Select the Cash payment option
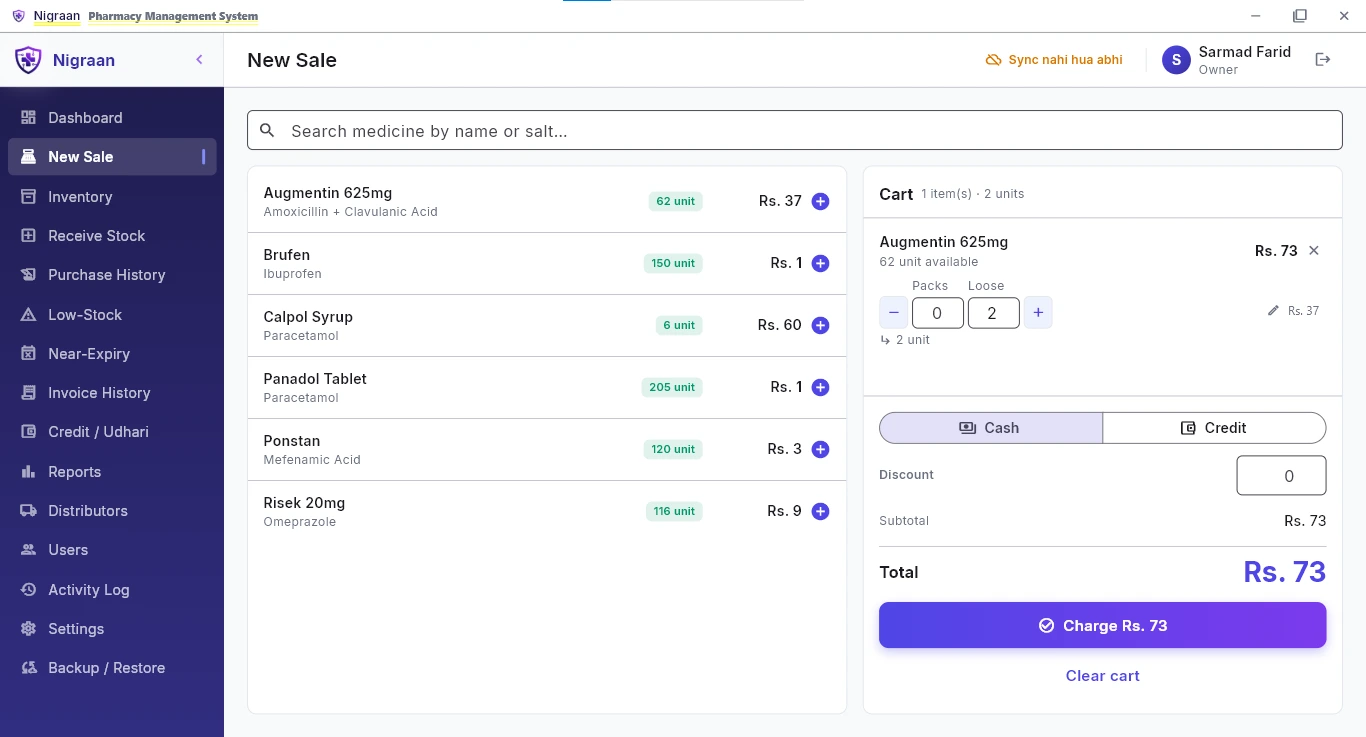 [991, 428]
